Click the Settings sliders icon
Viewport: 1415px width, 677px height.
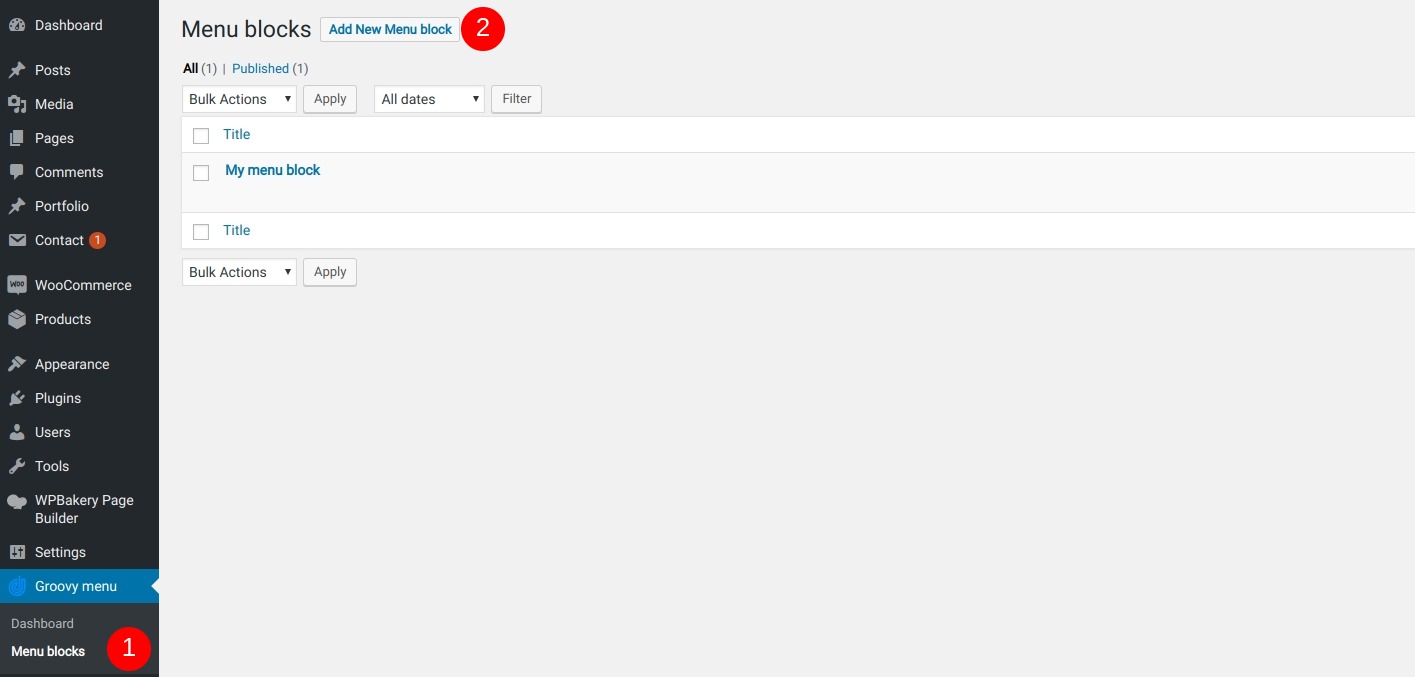coord(17,552)
